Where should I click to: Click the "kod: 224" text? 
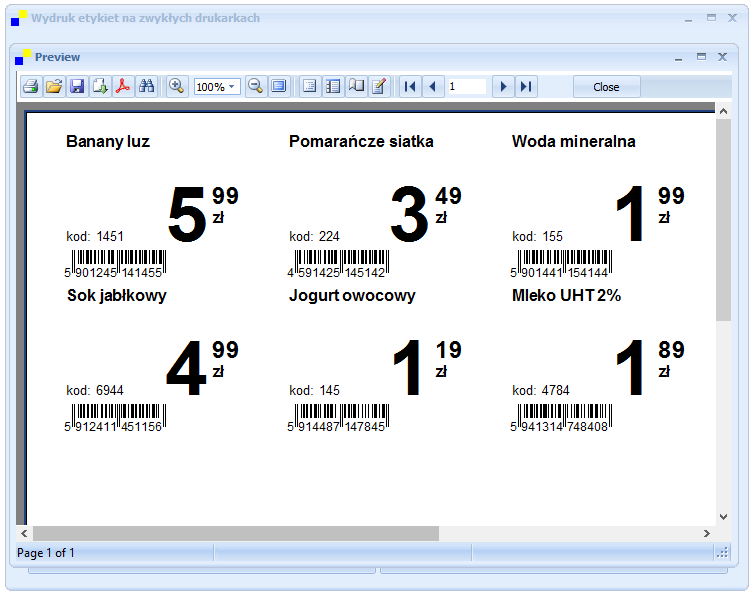315,237
